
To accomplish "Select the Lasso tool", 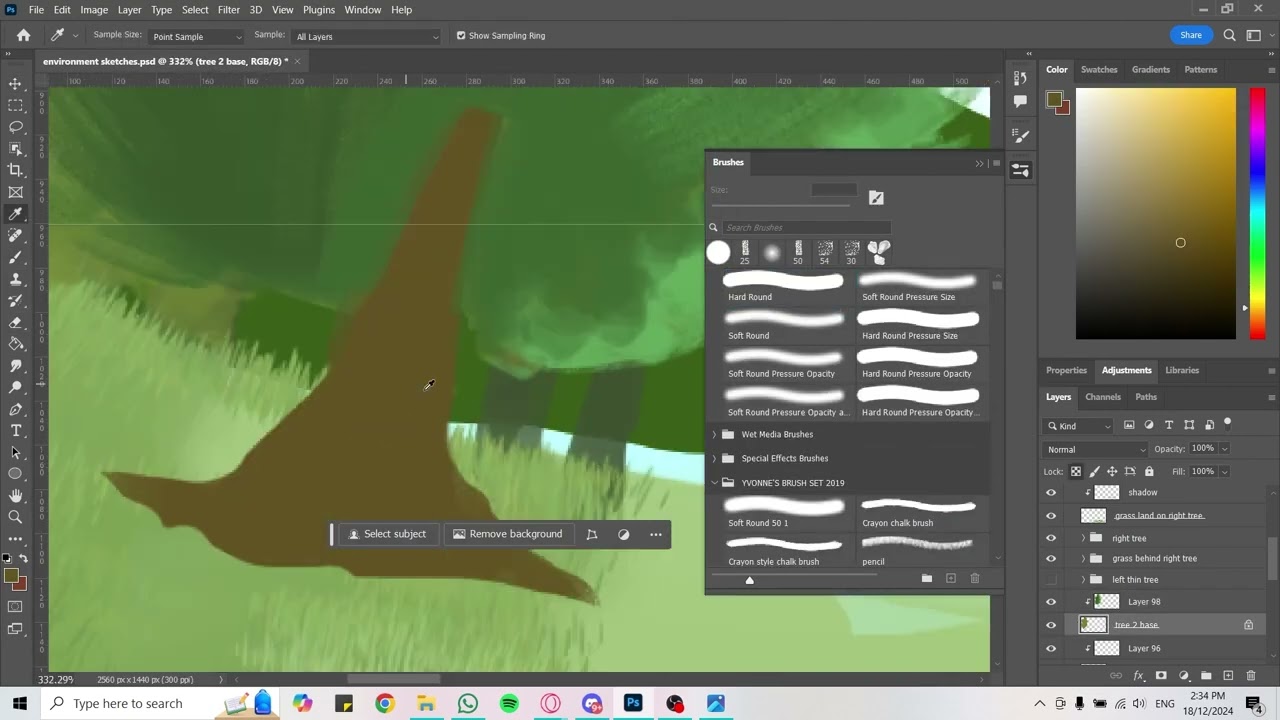I will [16, 127].
